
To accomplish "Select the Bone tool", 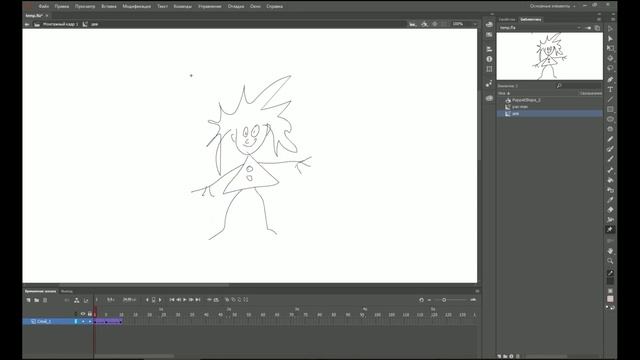I will (610, 170).
